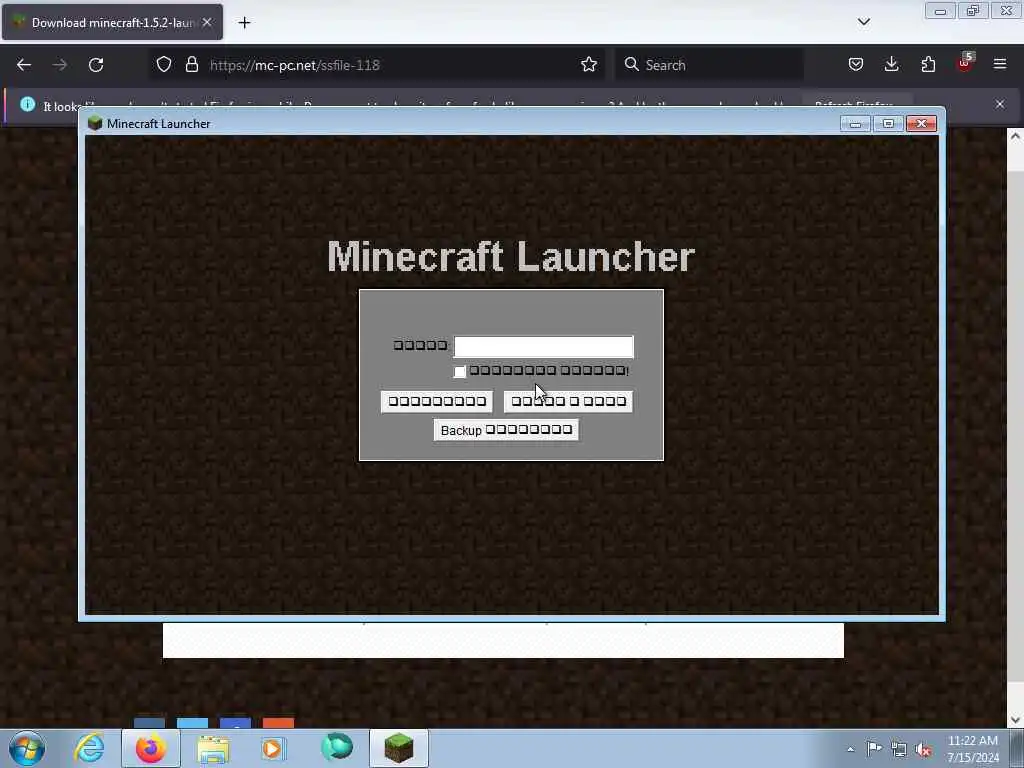
Task: Open the Firefox hamburger menu
Action: tap(1000, 64)
